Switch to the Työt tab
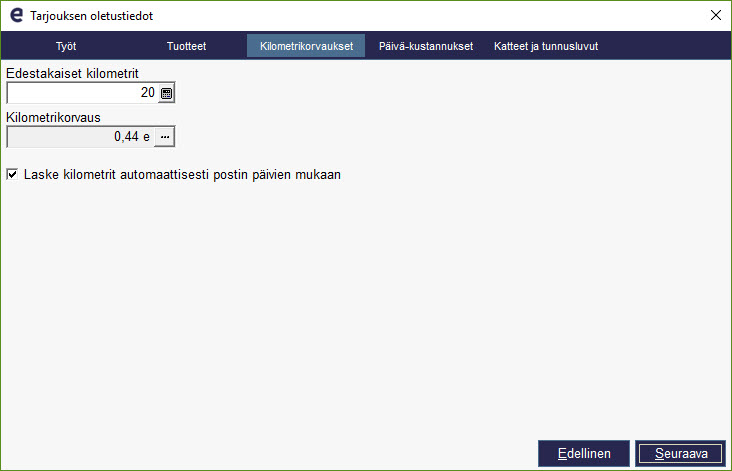 point(66,46)
